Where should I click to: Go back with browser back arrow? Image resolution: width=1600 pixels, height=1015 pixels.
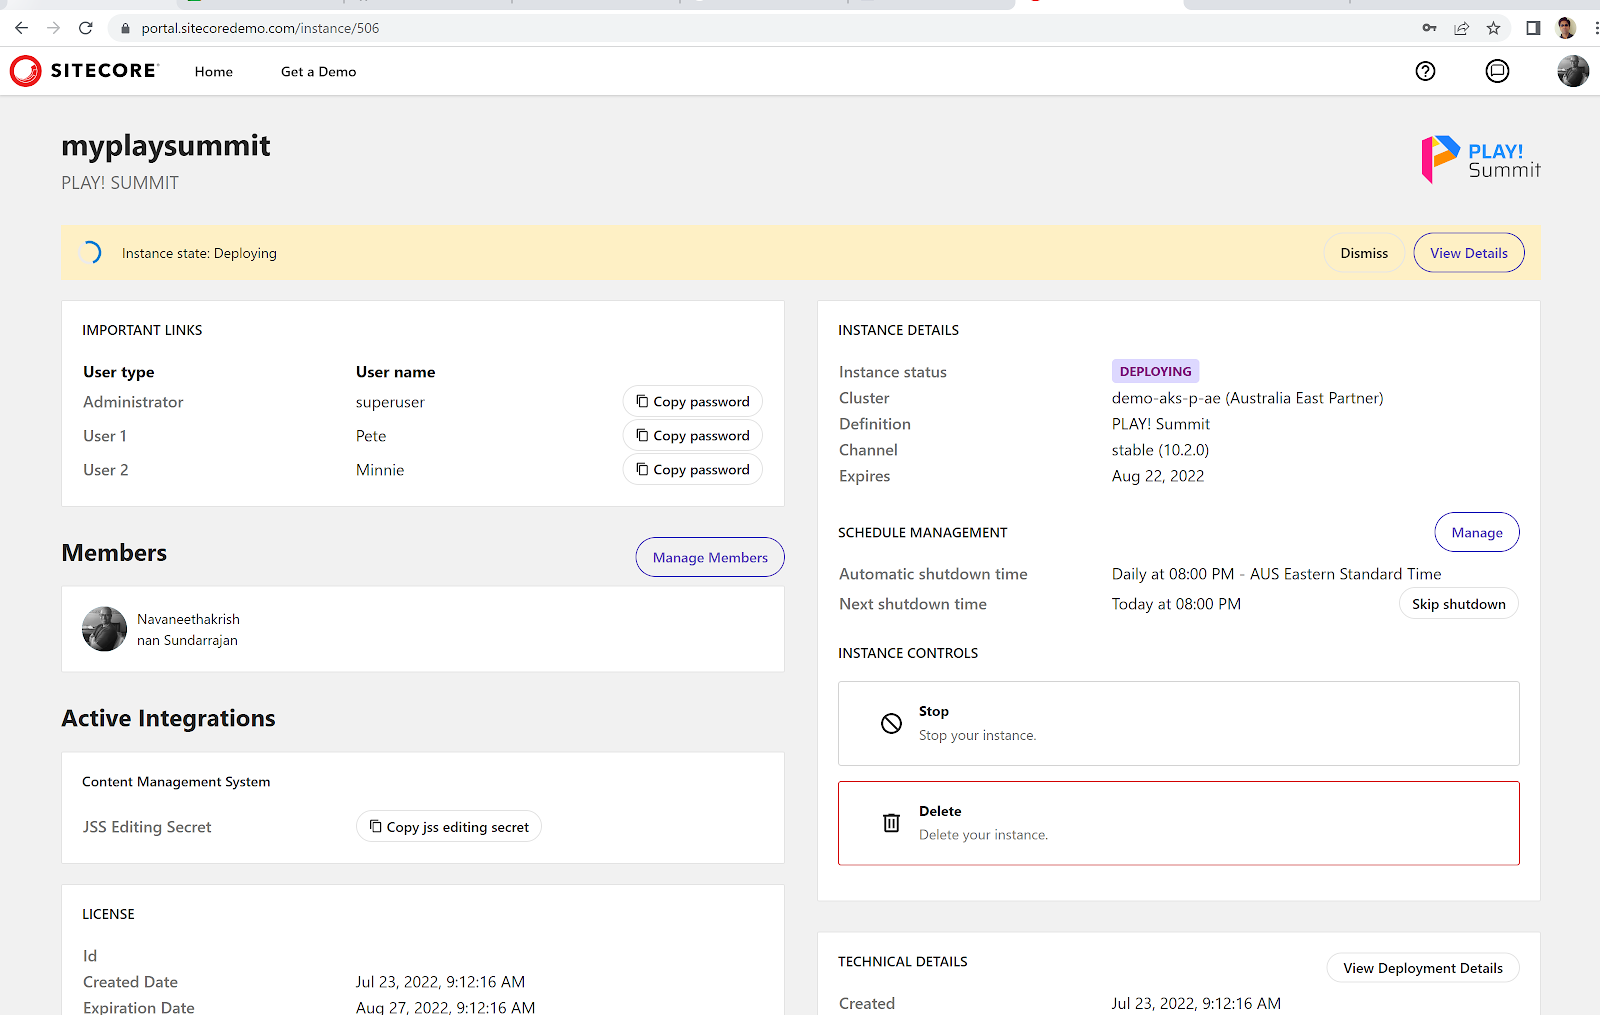tap(22, 28)
